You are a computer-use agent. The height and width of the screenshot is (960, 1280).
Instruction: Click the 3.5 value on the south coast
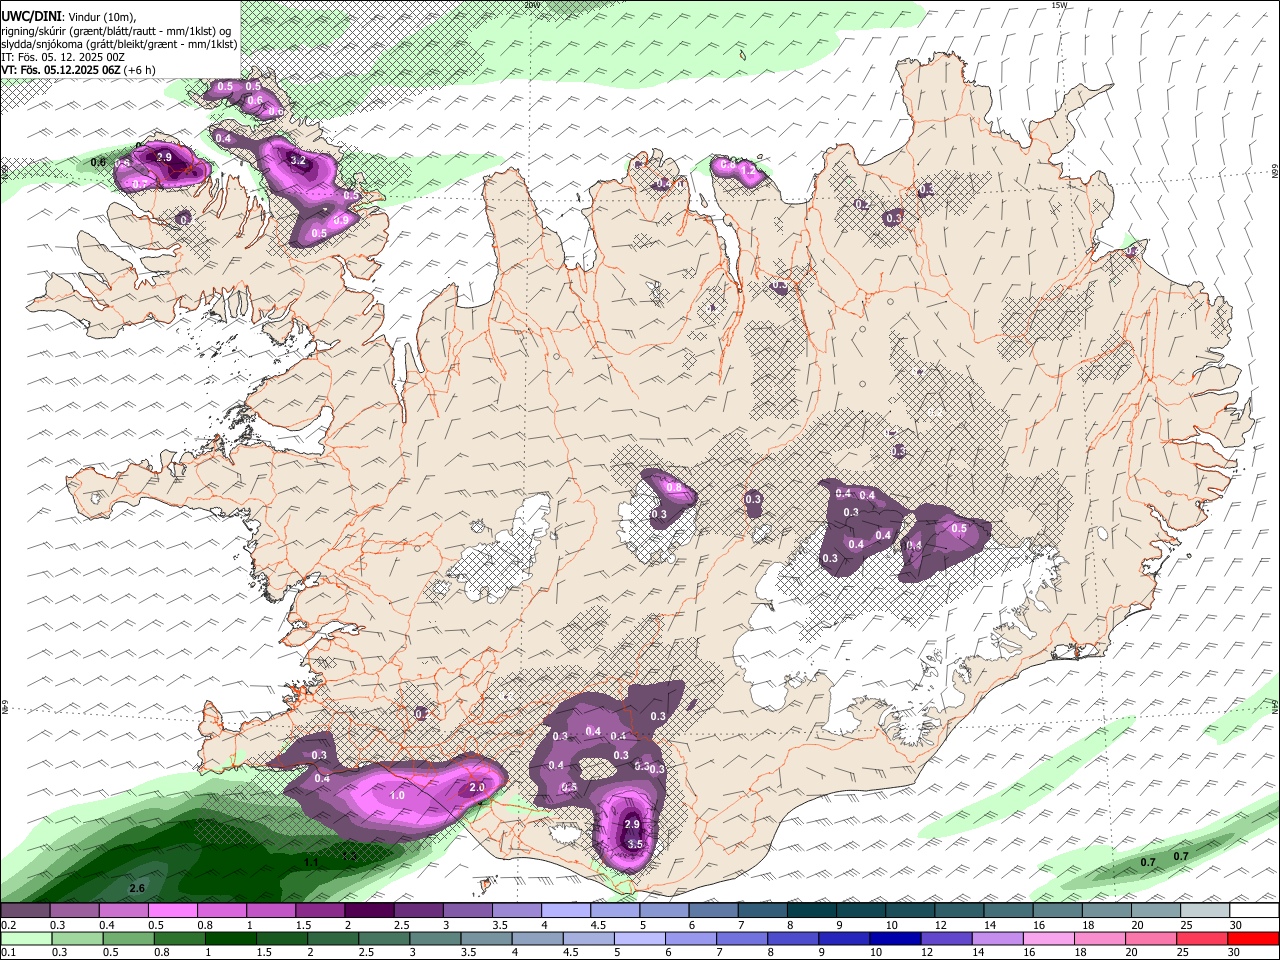tap(635, 844)
